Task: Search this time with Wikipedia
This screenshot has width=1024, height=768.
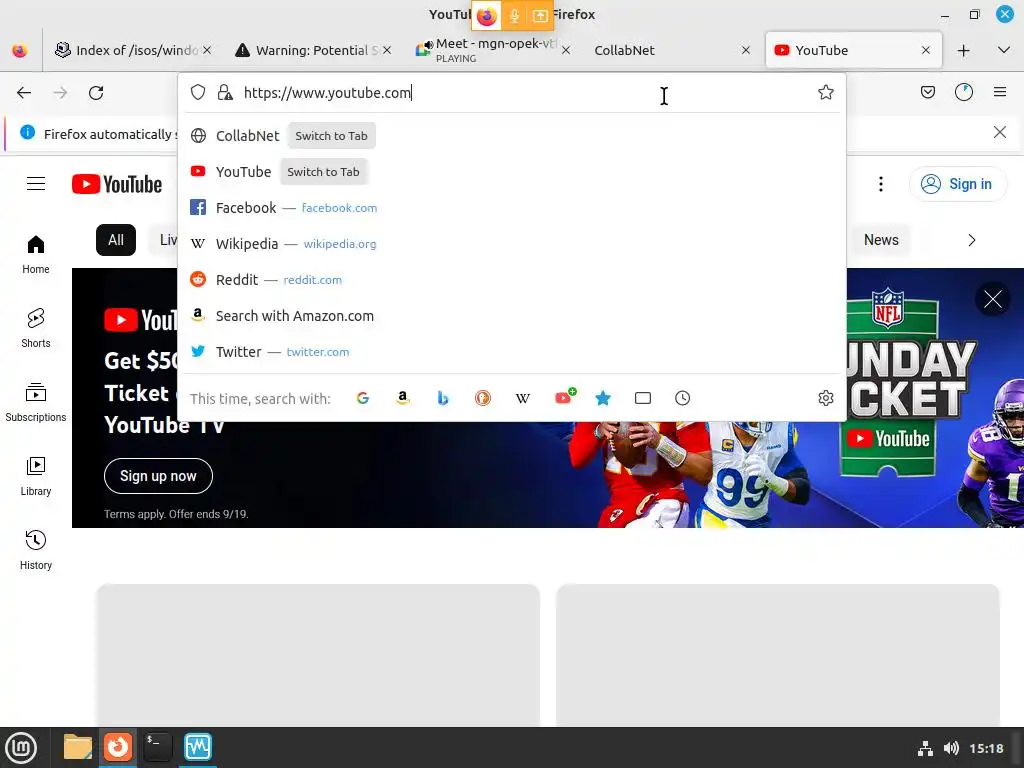Action: [522, 398]
